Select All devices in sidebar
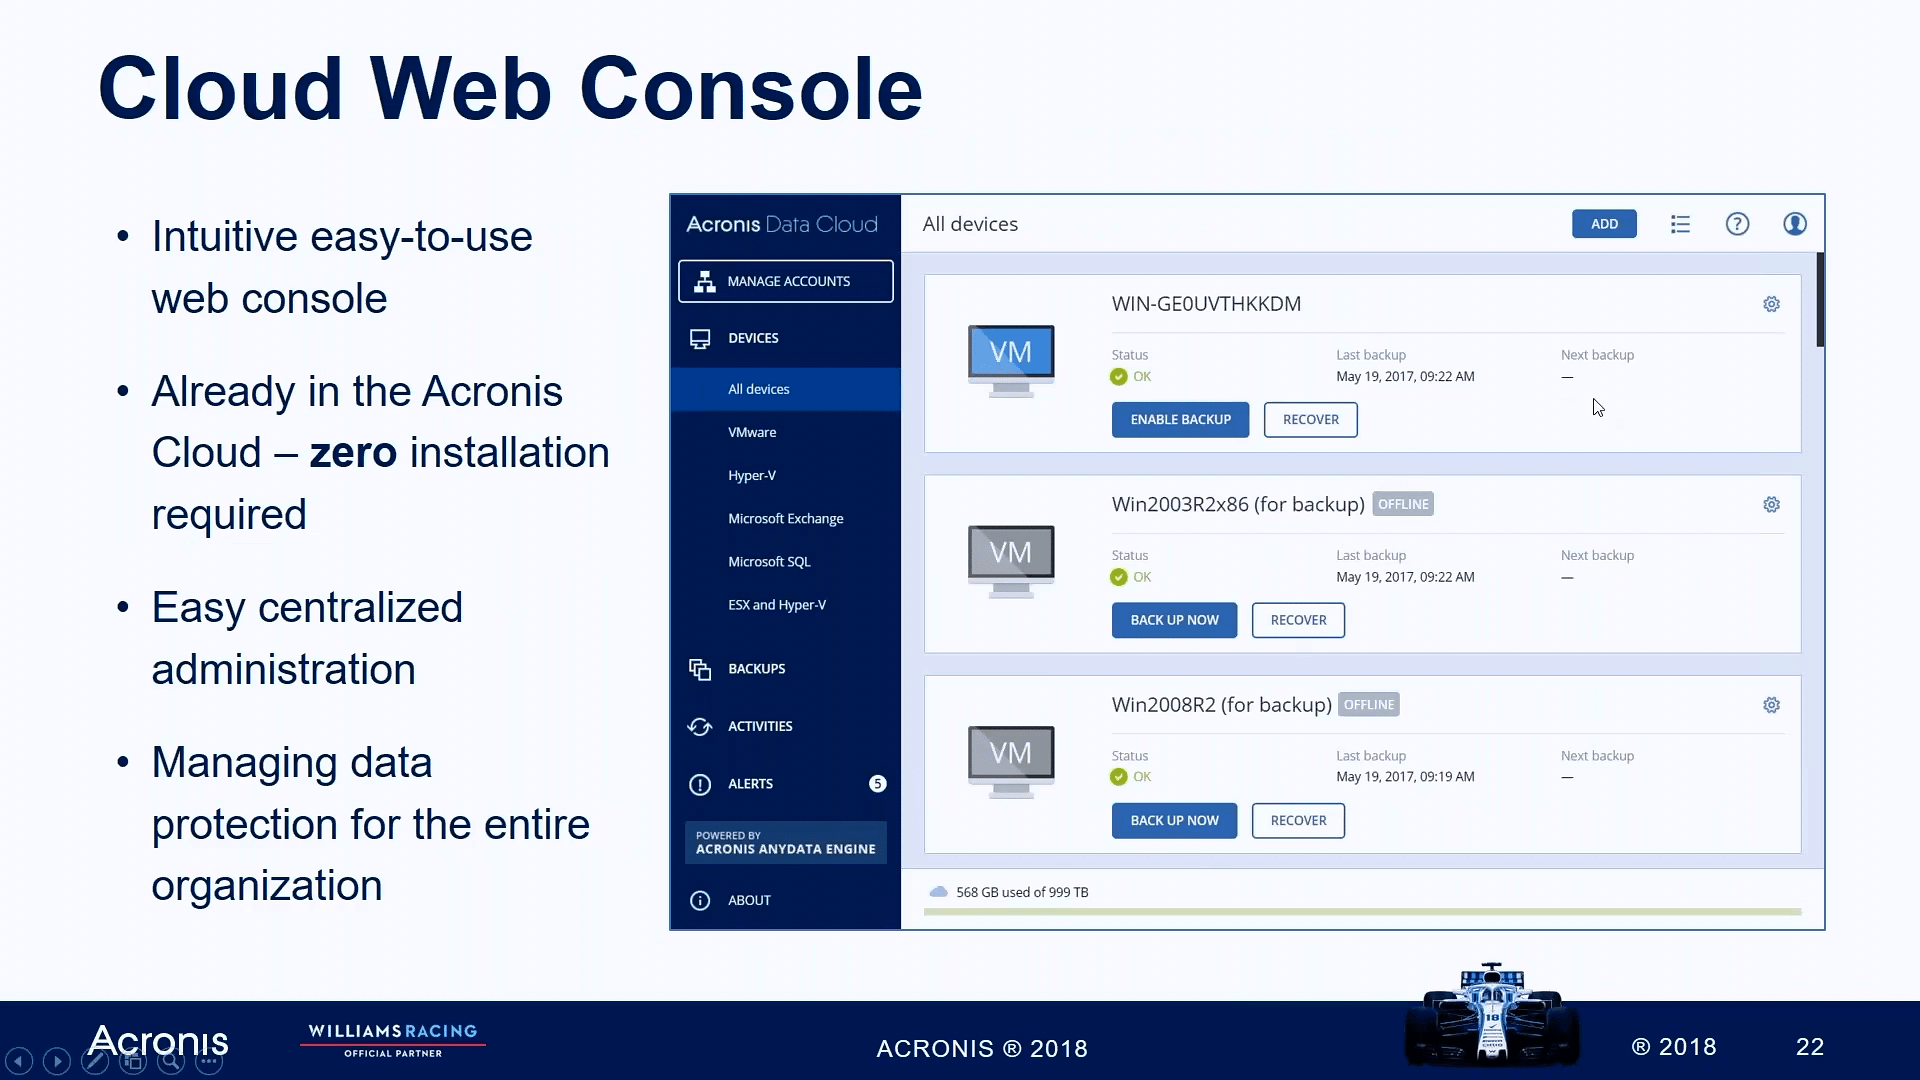The image size is (1920, 1080). coord(786,390)
